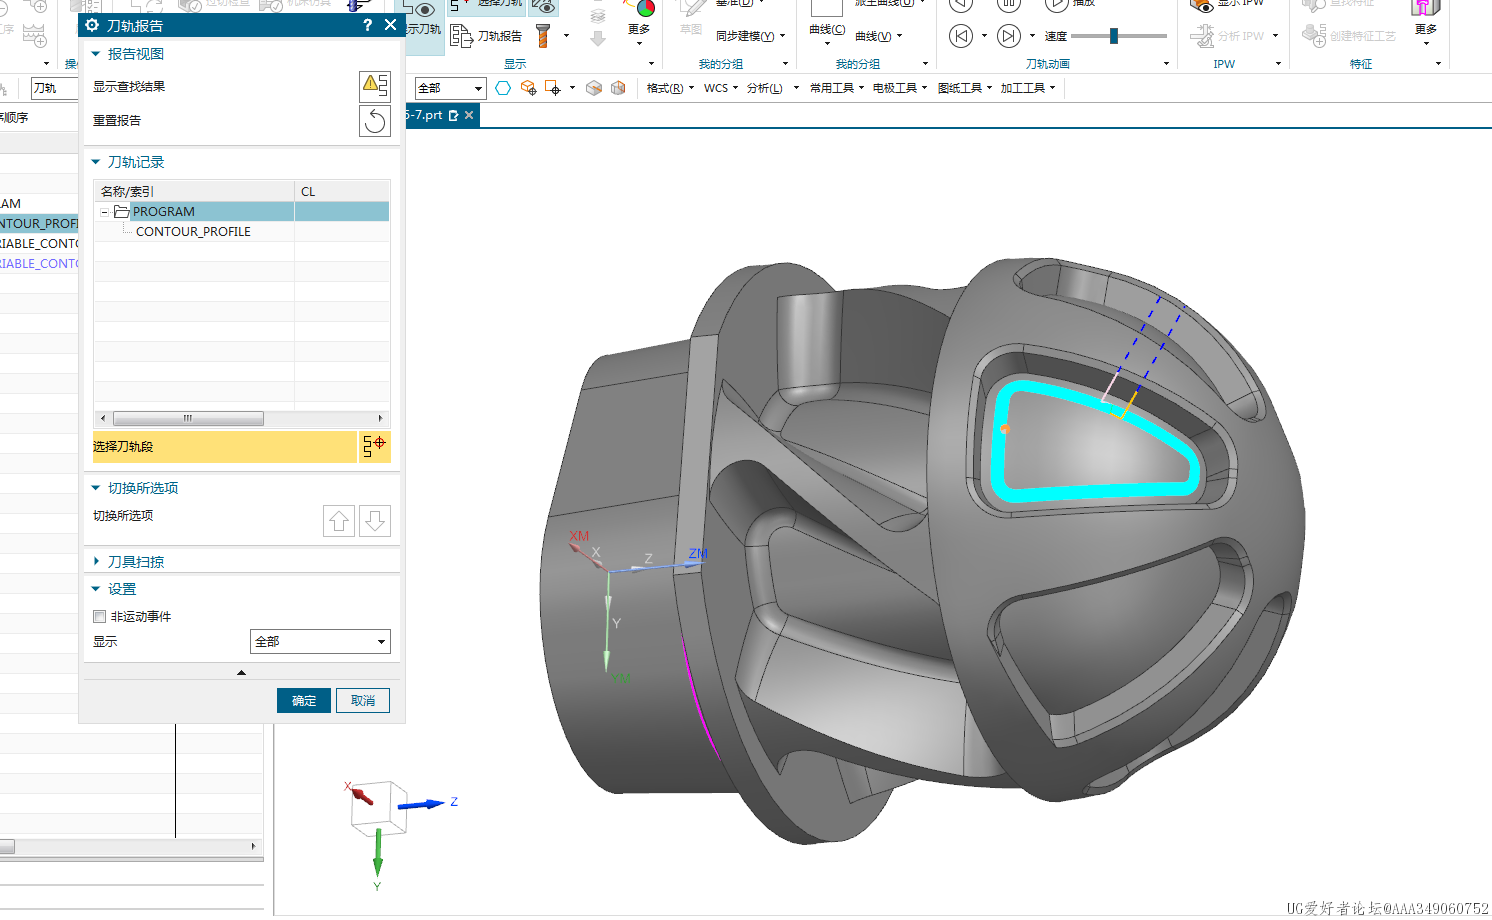Click the gray down arrow icon in 显示 group
The width and height of the screenshot is (1492, 920).
tap(598, 39)
